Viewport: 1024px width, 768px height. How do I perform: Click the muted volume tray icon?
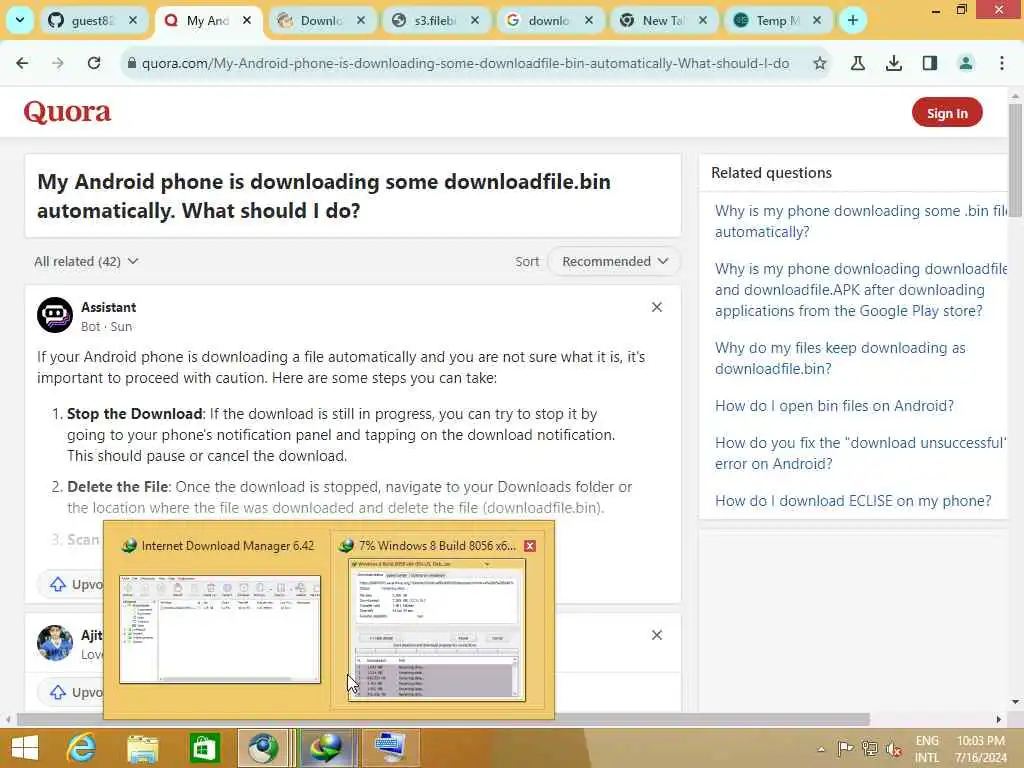tap(893, 749)
